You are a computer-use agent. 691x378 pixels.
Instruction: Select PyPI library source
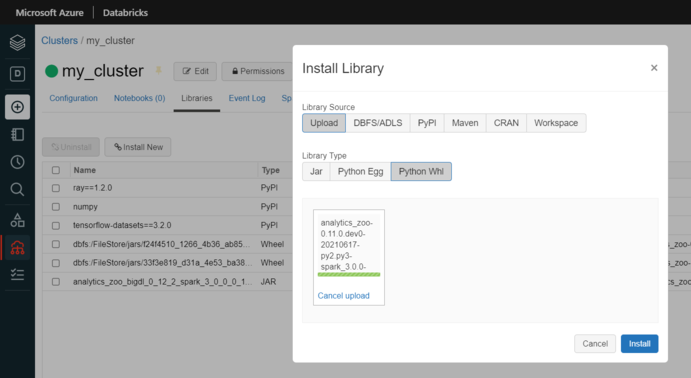tap(427, 123)
